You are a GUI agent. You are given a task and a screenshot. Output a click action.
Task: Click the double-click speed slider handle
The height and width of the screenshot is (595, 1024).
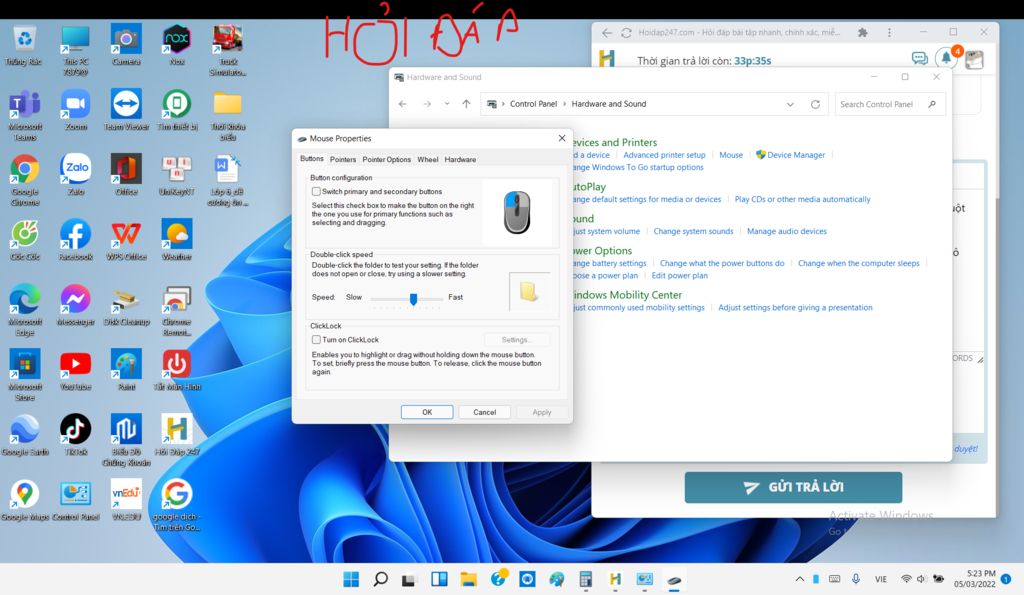coord(413,298)
